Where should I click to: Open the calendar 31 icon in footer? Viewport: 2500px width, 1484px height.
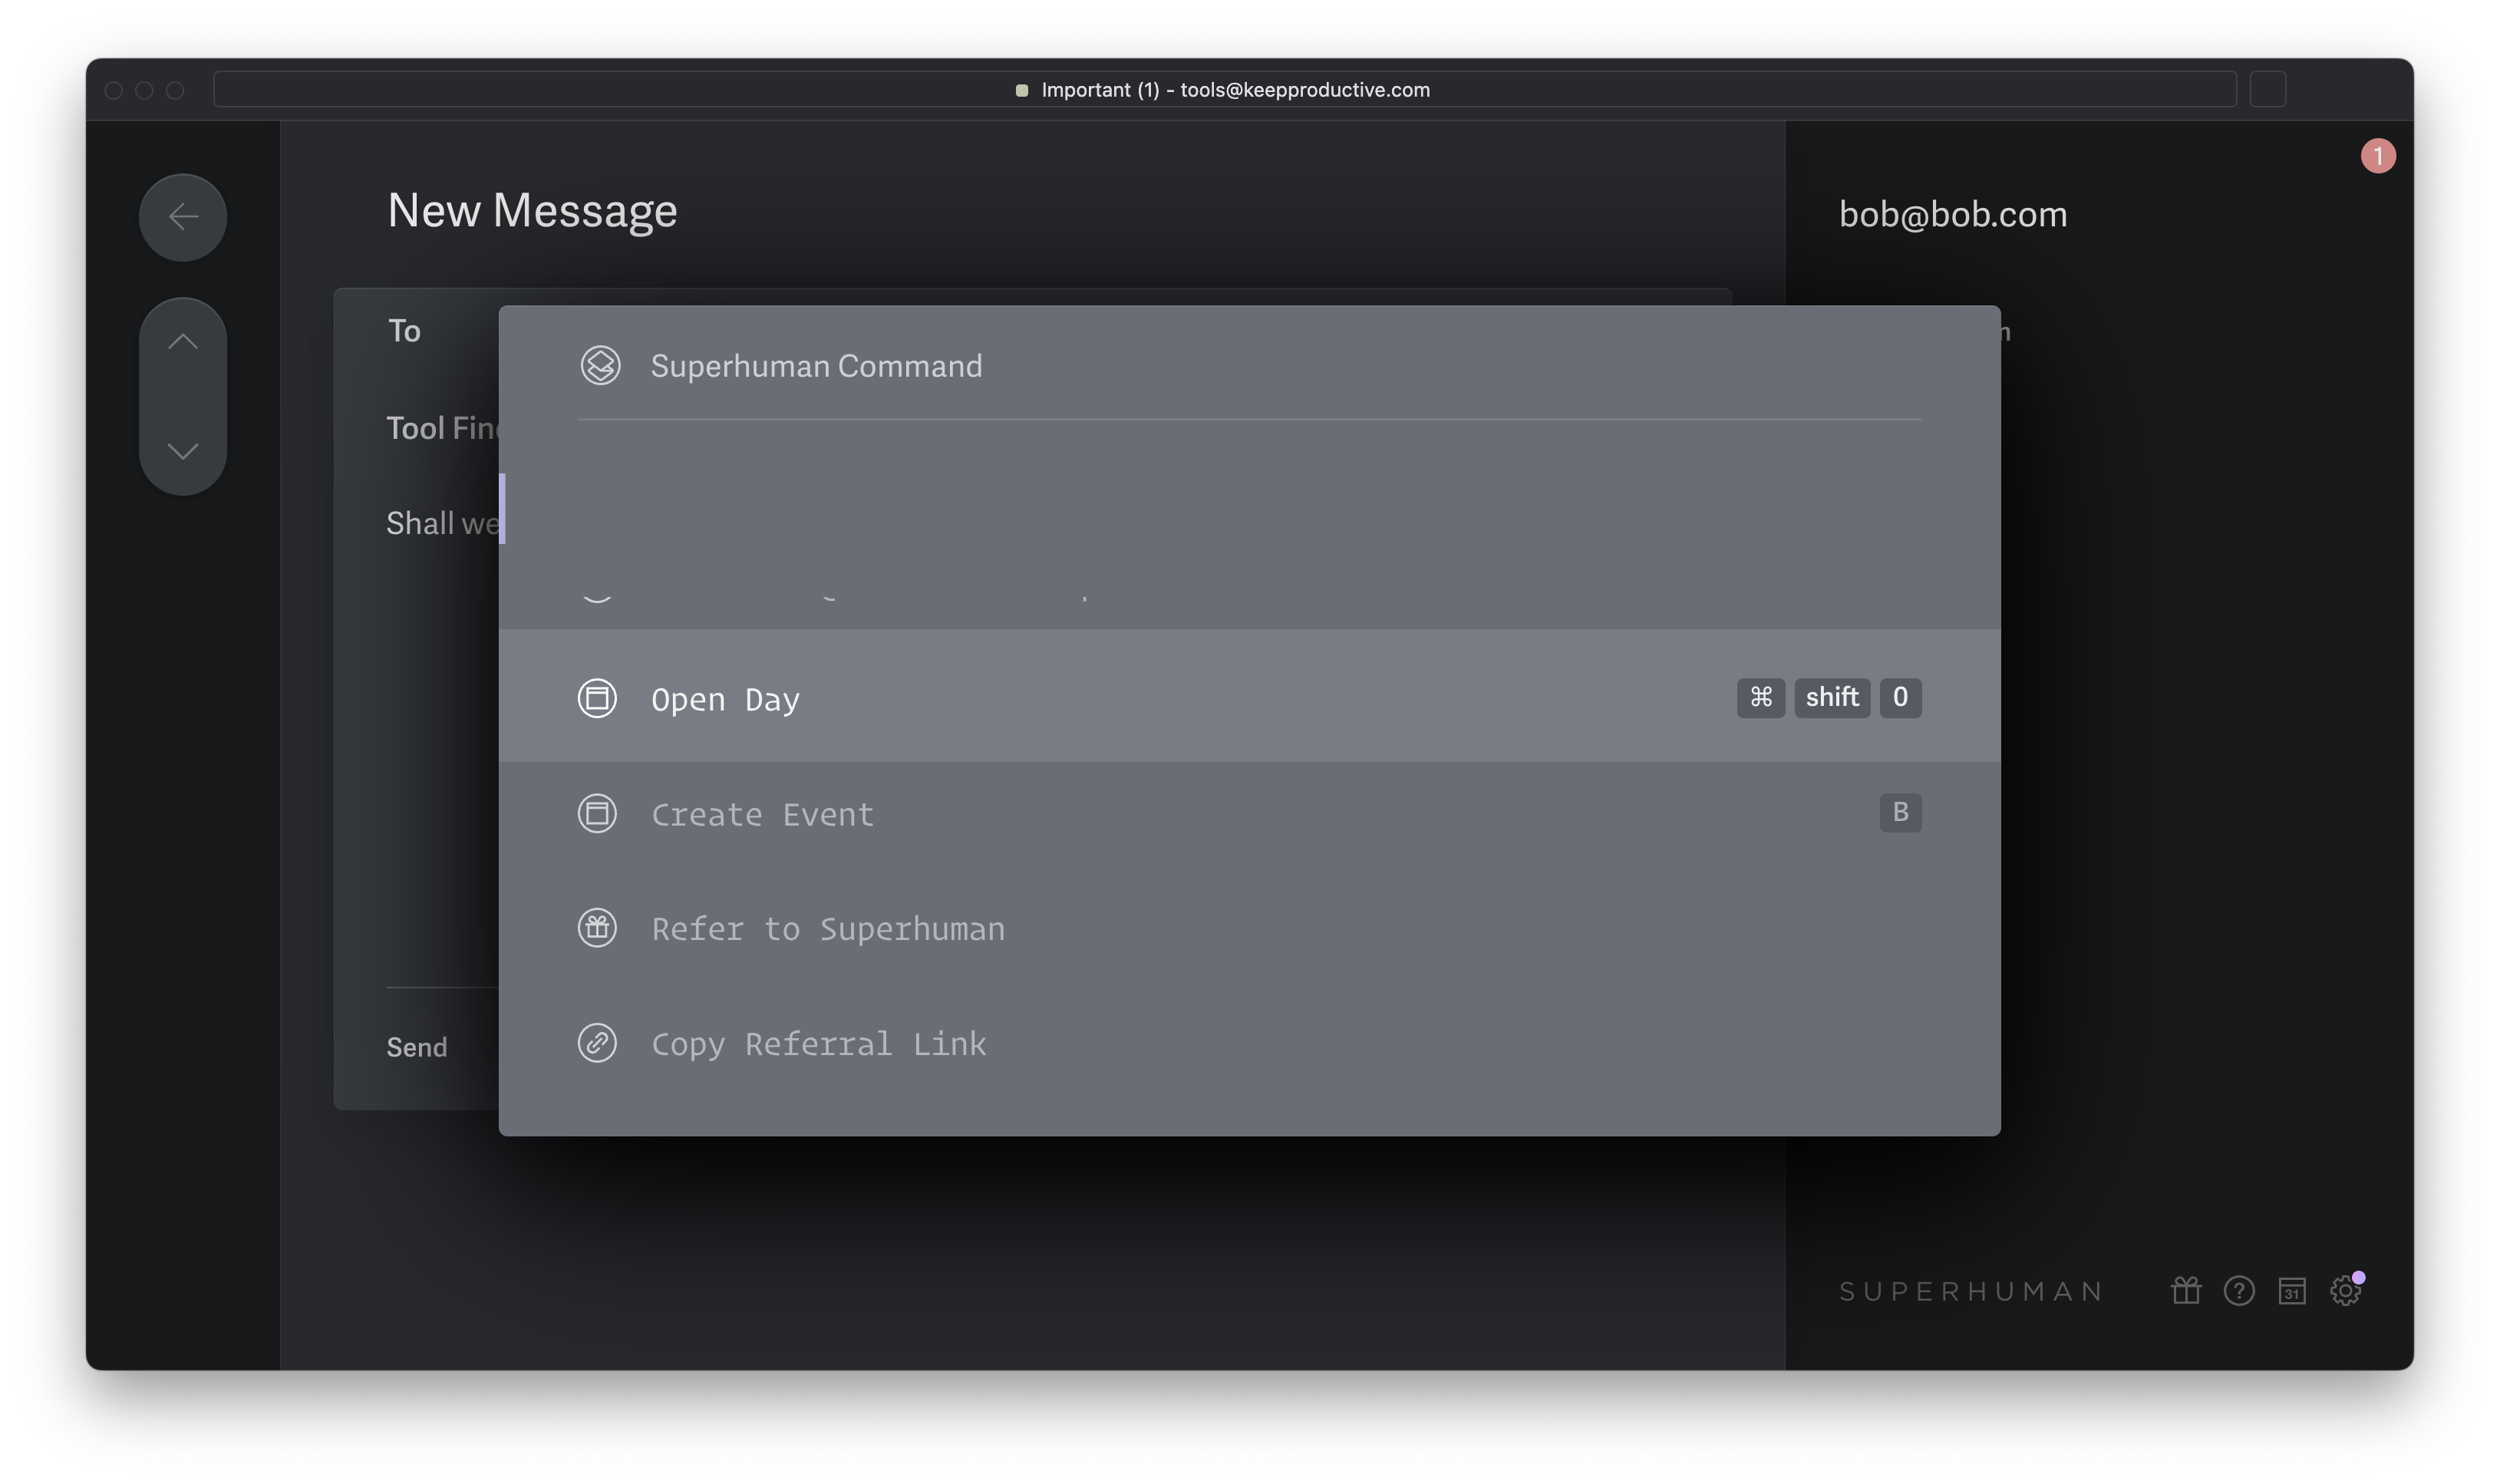click(x=2292, y=1291)
